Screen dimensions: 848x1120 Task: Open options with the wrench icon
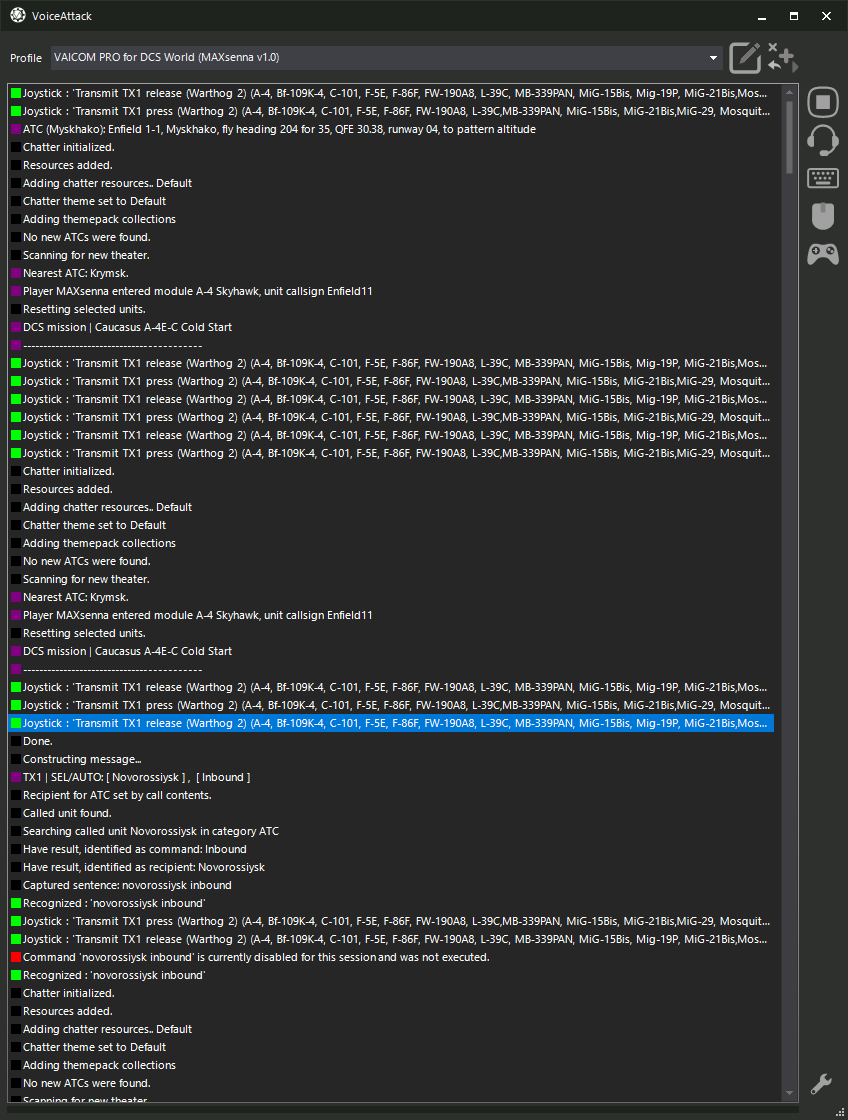pyautogui.click(x=821, y=1084)
